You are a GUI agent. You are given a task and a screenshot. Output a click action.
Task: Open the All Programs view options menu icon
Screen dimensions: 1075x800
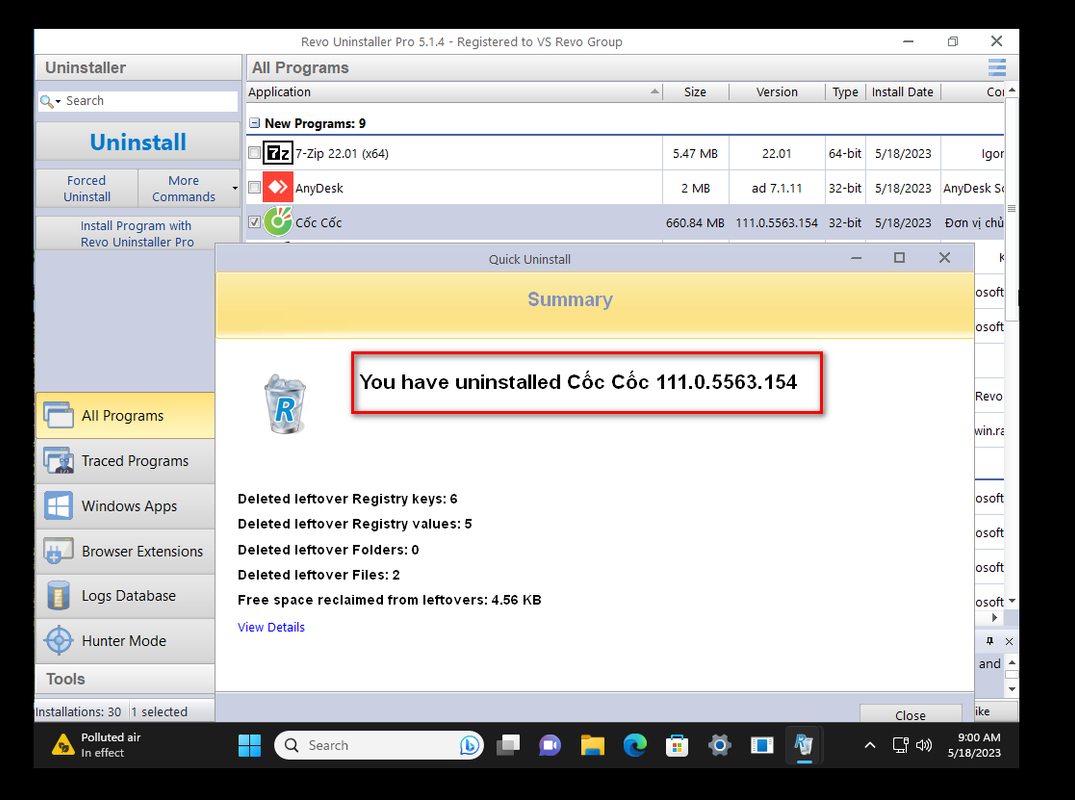997,67
